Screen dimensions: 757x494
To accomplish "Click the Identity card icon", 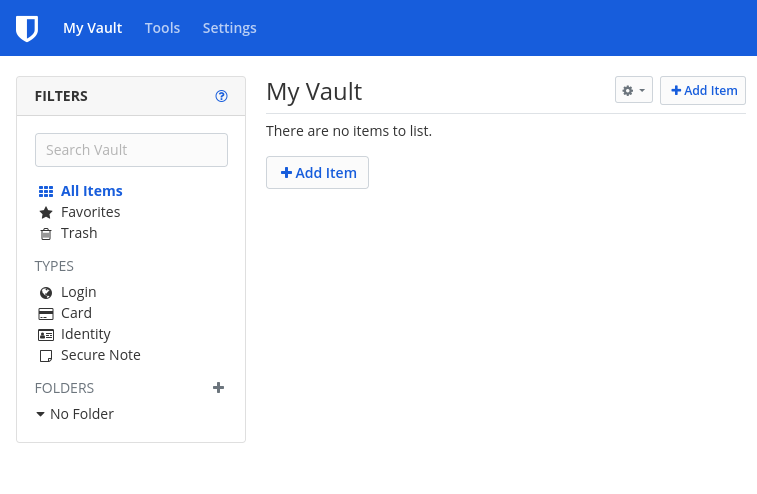I will (x=46, y=335).
